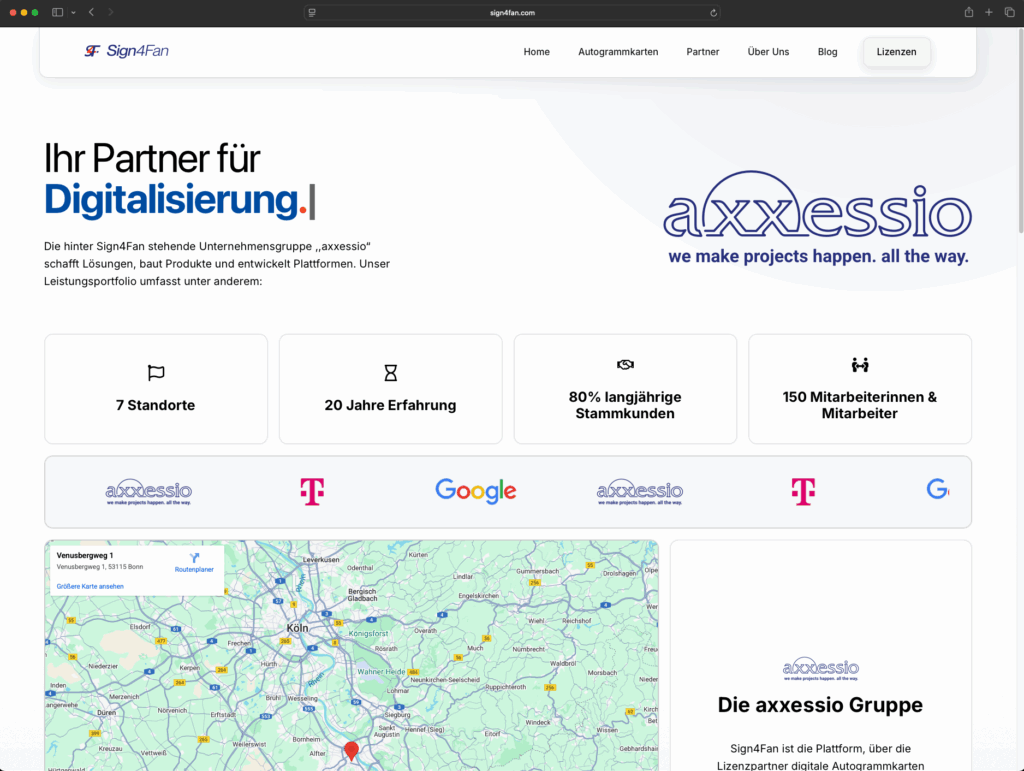Screen dimensions: 1024x771
Task: Reload the page using the address bar icon
Action: click(713, 12)
